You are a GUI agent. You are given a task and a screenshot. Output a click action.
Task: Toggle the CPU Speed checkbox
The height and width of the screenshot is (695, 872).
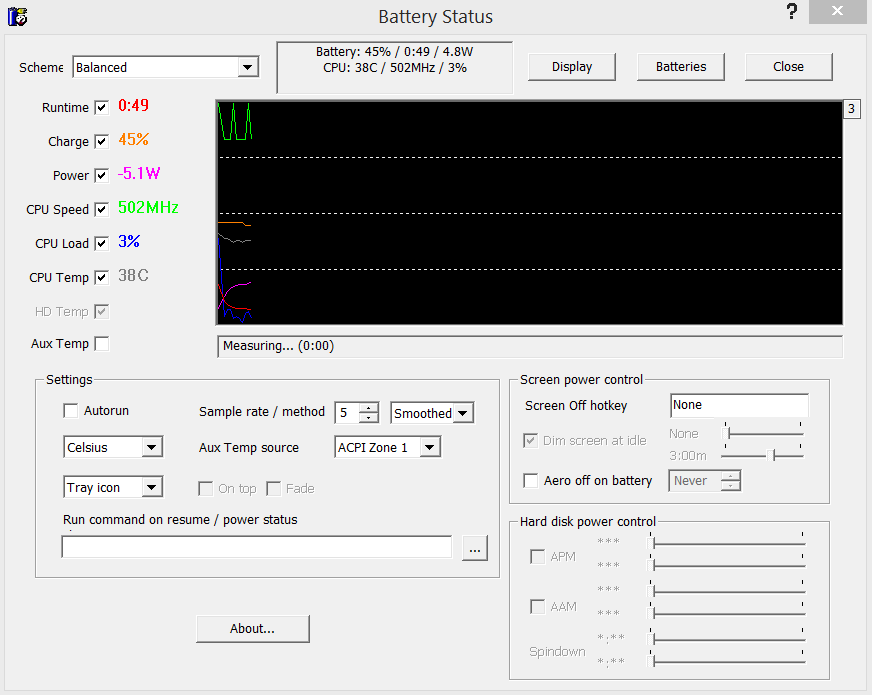pyautogui.click(x=101, y=210)
